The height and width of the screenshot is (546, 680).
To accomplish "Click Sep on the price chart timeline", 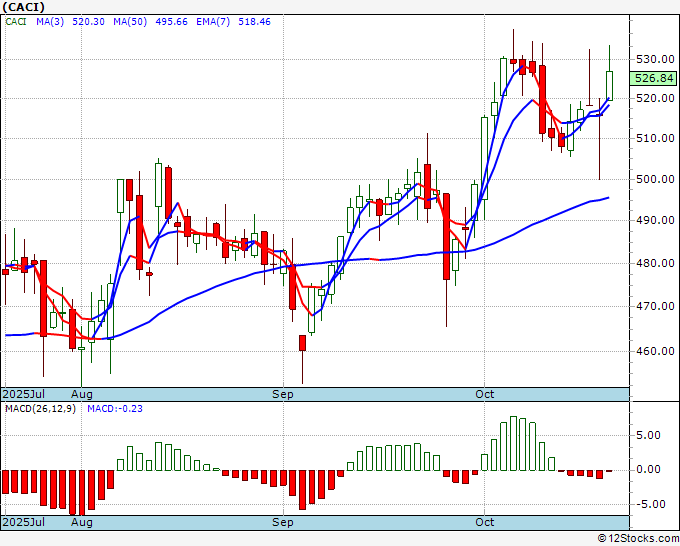I will [283, 394].
